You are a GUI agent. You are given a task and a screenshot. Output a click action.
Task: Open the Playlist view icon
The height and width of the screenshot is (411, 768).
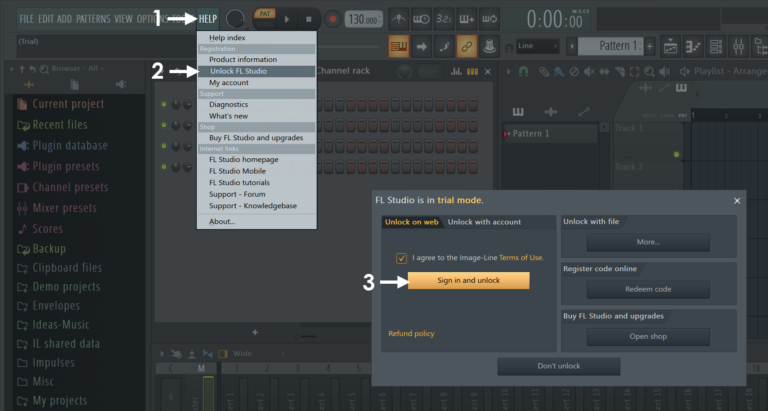pyautogui.click(x=670, y=47)
